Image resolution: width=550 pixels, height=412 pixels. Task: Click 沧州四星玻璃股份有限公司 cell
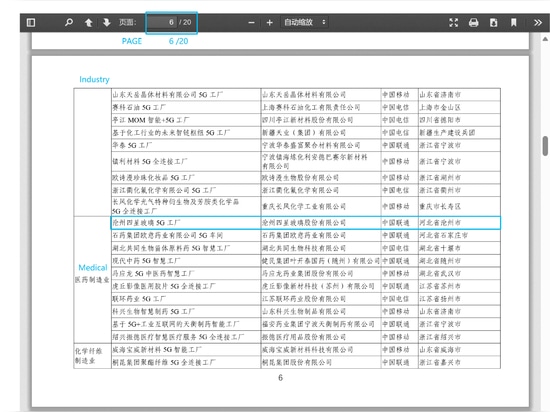point(321,223)
